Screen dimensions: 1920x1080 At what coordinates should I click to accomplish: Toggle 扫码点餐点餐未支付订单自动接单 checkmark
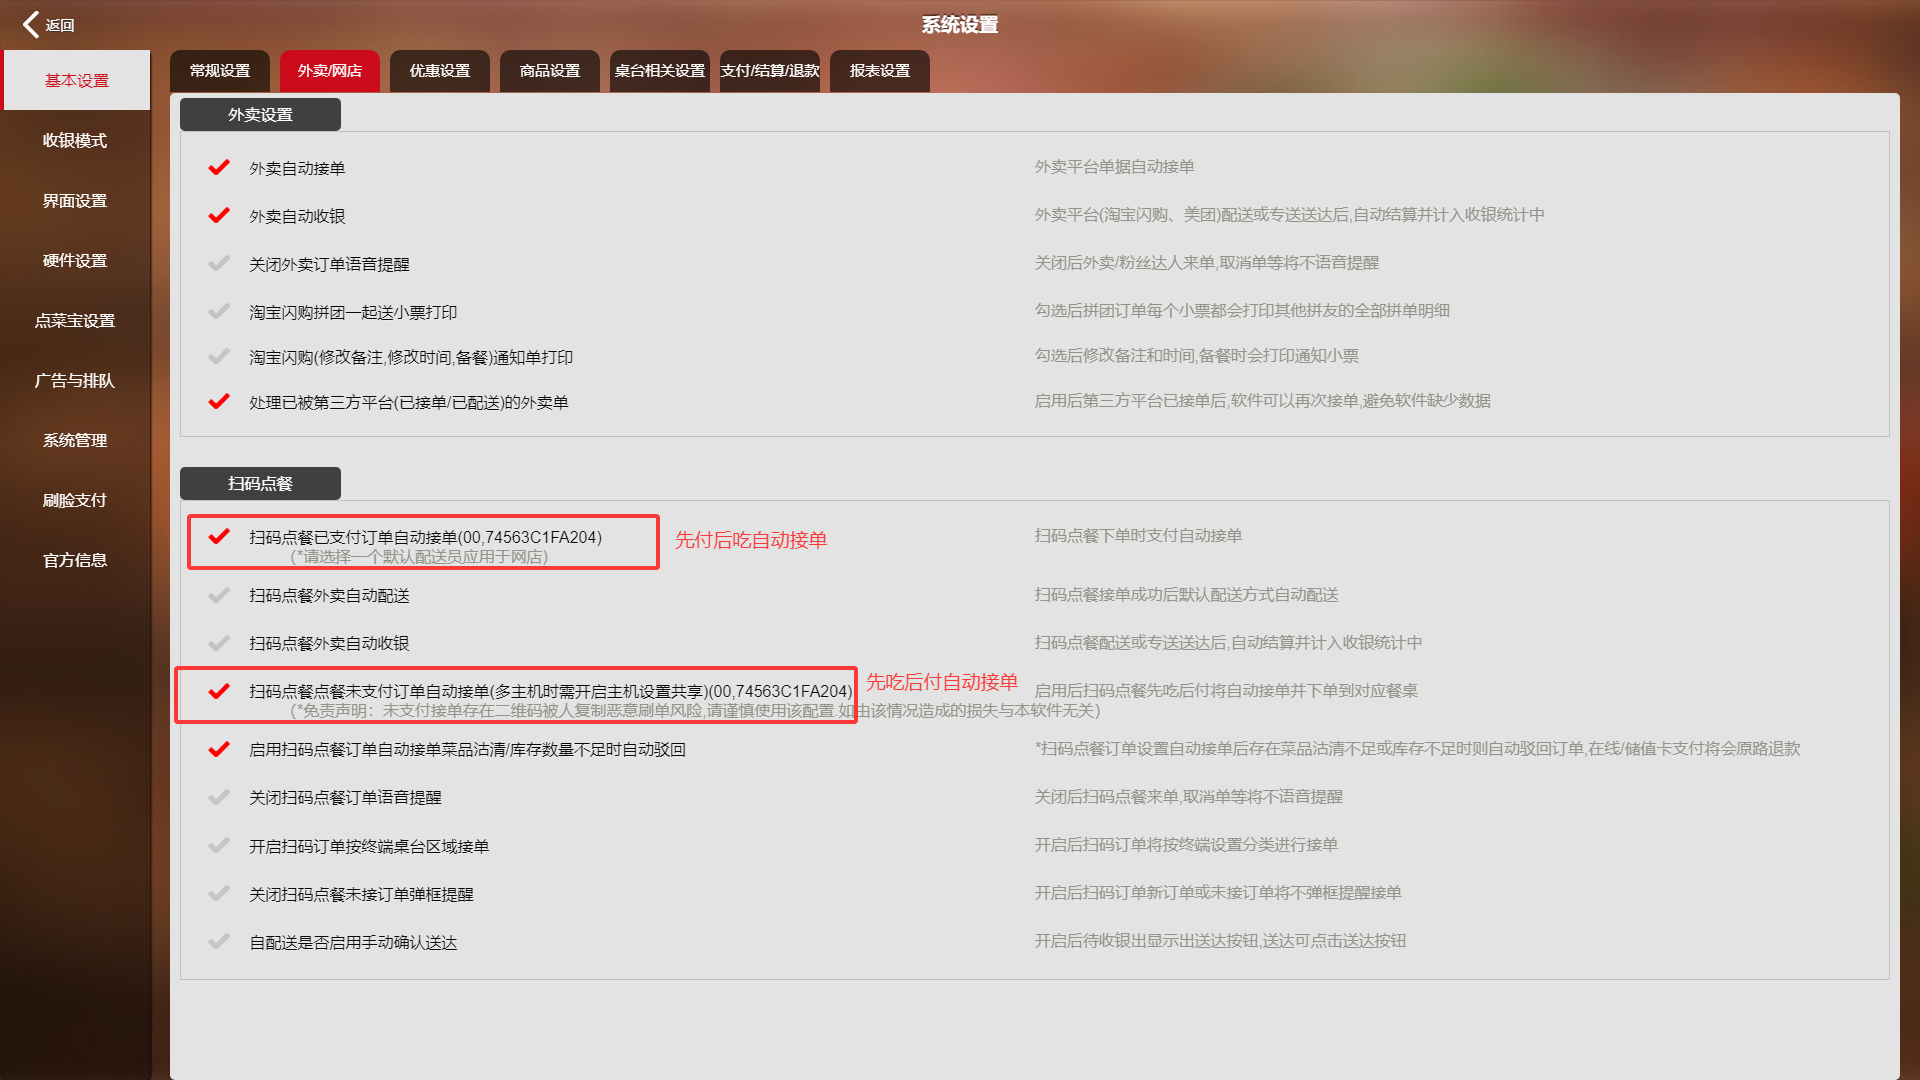point(219,691)
